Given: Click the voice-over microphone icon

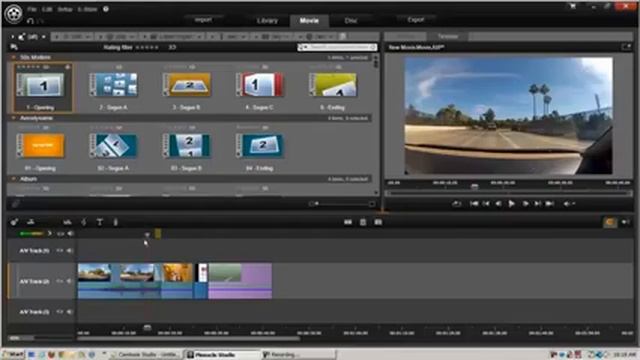Looking at the screenshot, I should coord(116,222).
